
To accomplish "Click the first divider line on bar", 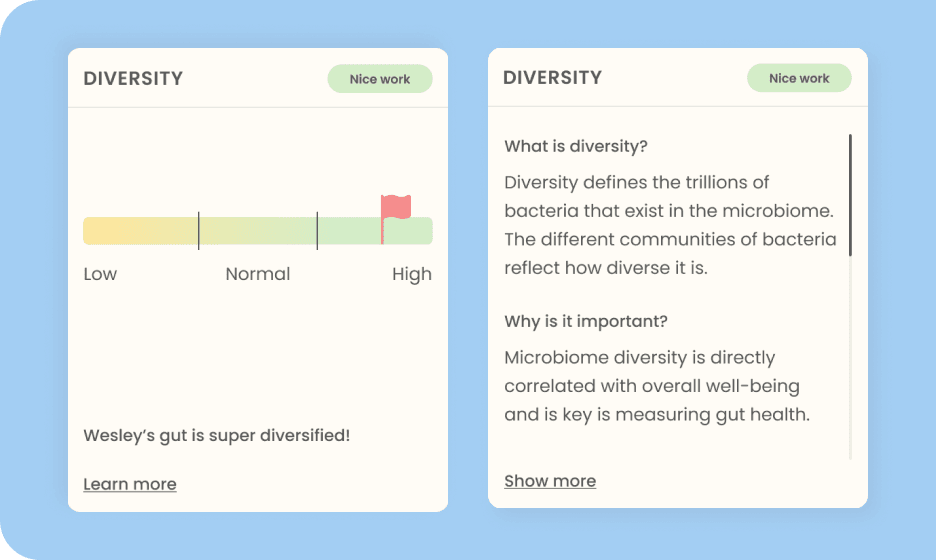I will click(x=199, y=230).
